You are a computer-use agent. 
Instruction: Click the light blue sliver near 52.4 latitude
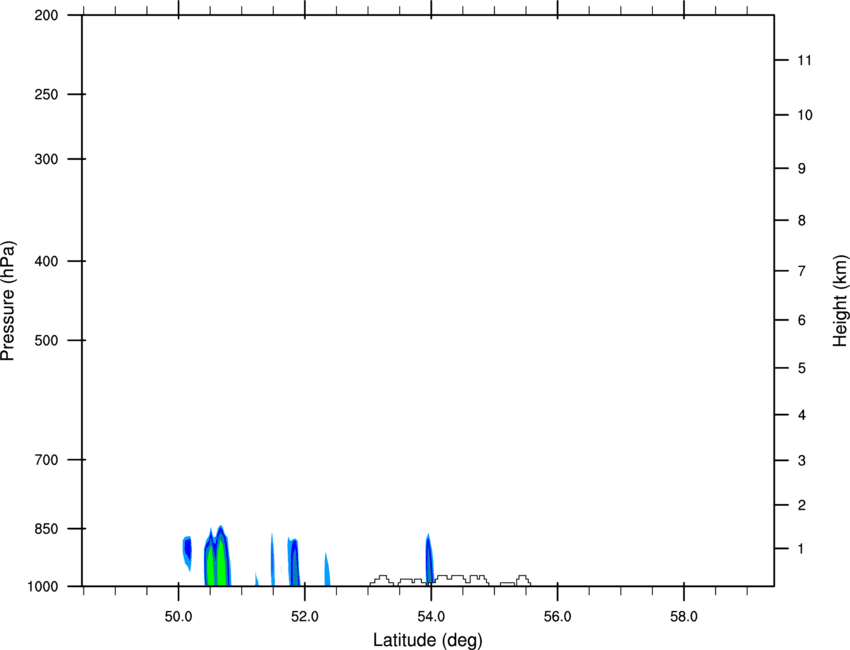tap(327, 570)
